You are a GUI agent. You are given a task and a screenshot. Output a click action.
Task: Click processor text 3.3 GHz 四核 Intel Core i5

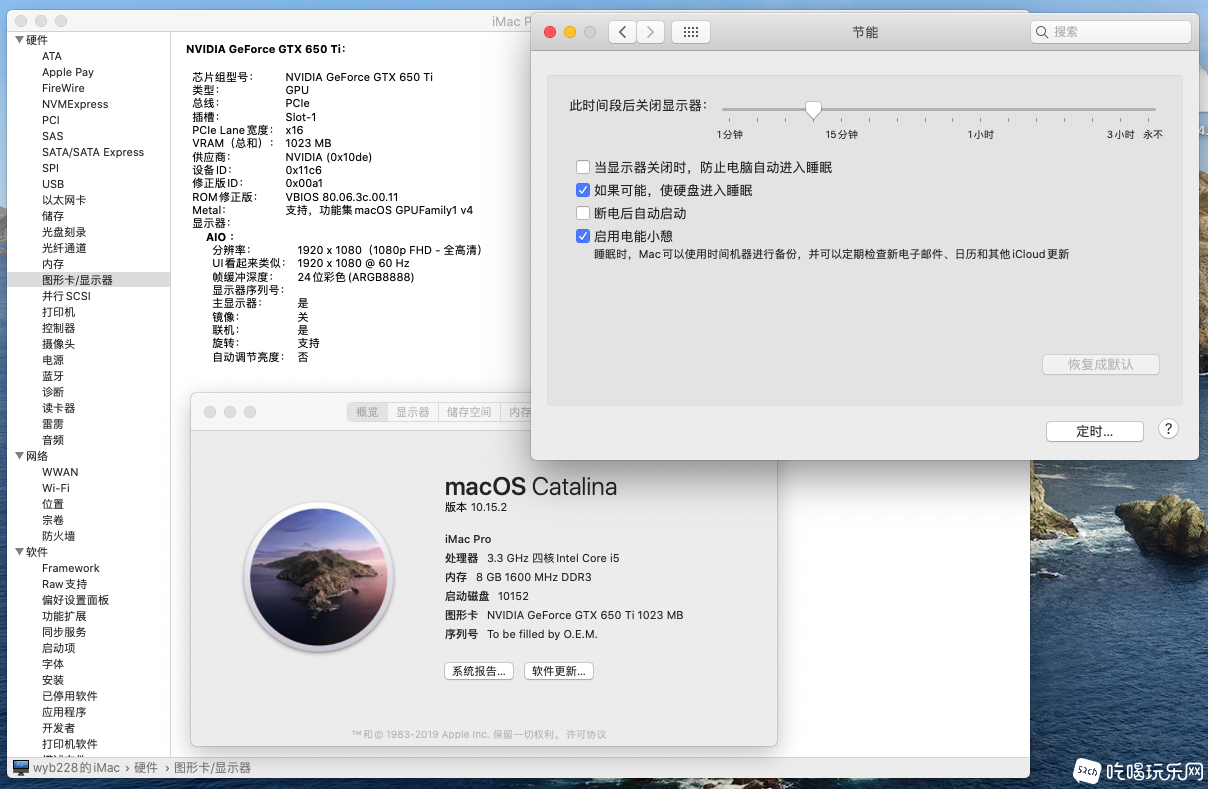pos(554,558)
